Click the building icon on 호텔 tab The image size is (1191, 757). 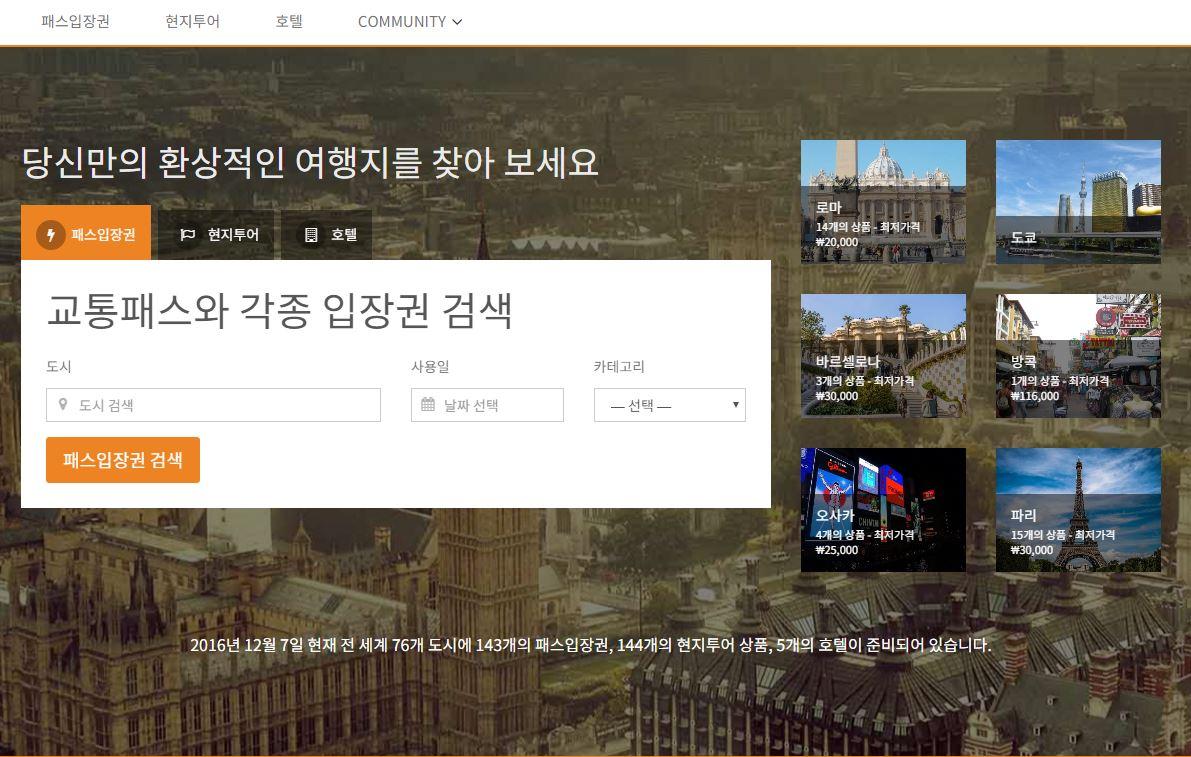point(311,235)
